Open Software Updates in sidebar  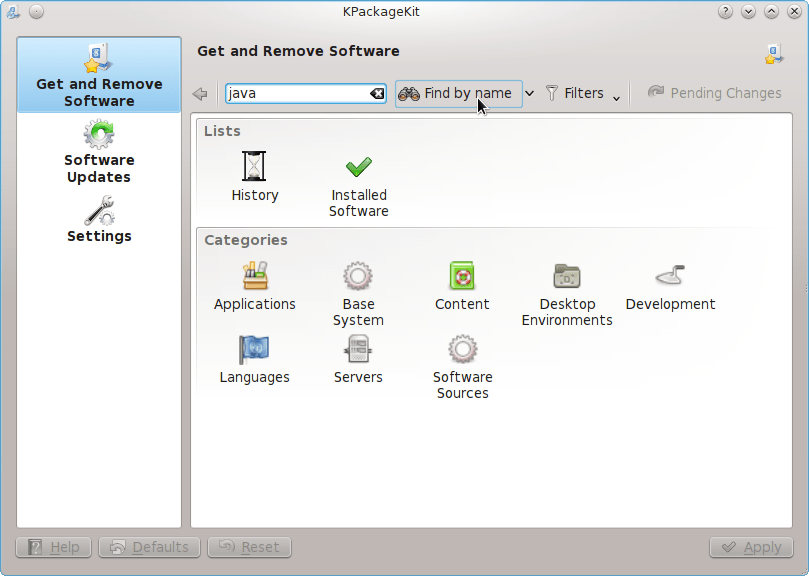[x=99, y=152]
